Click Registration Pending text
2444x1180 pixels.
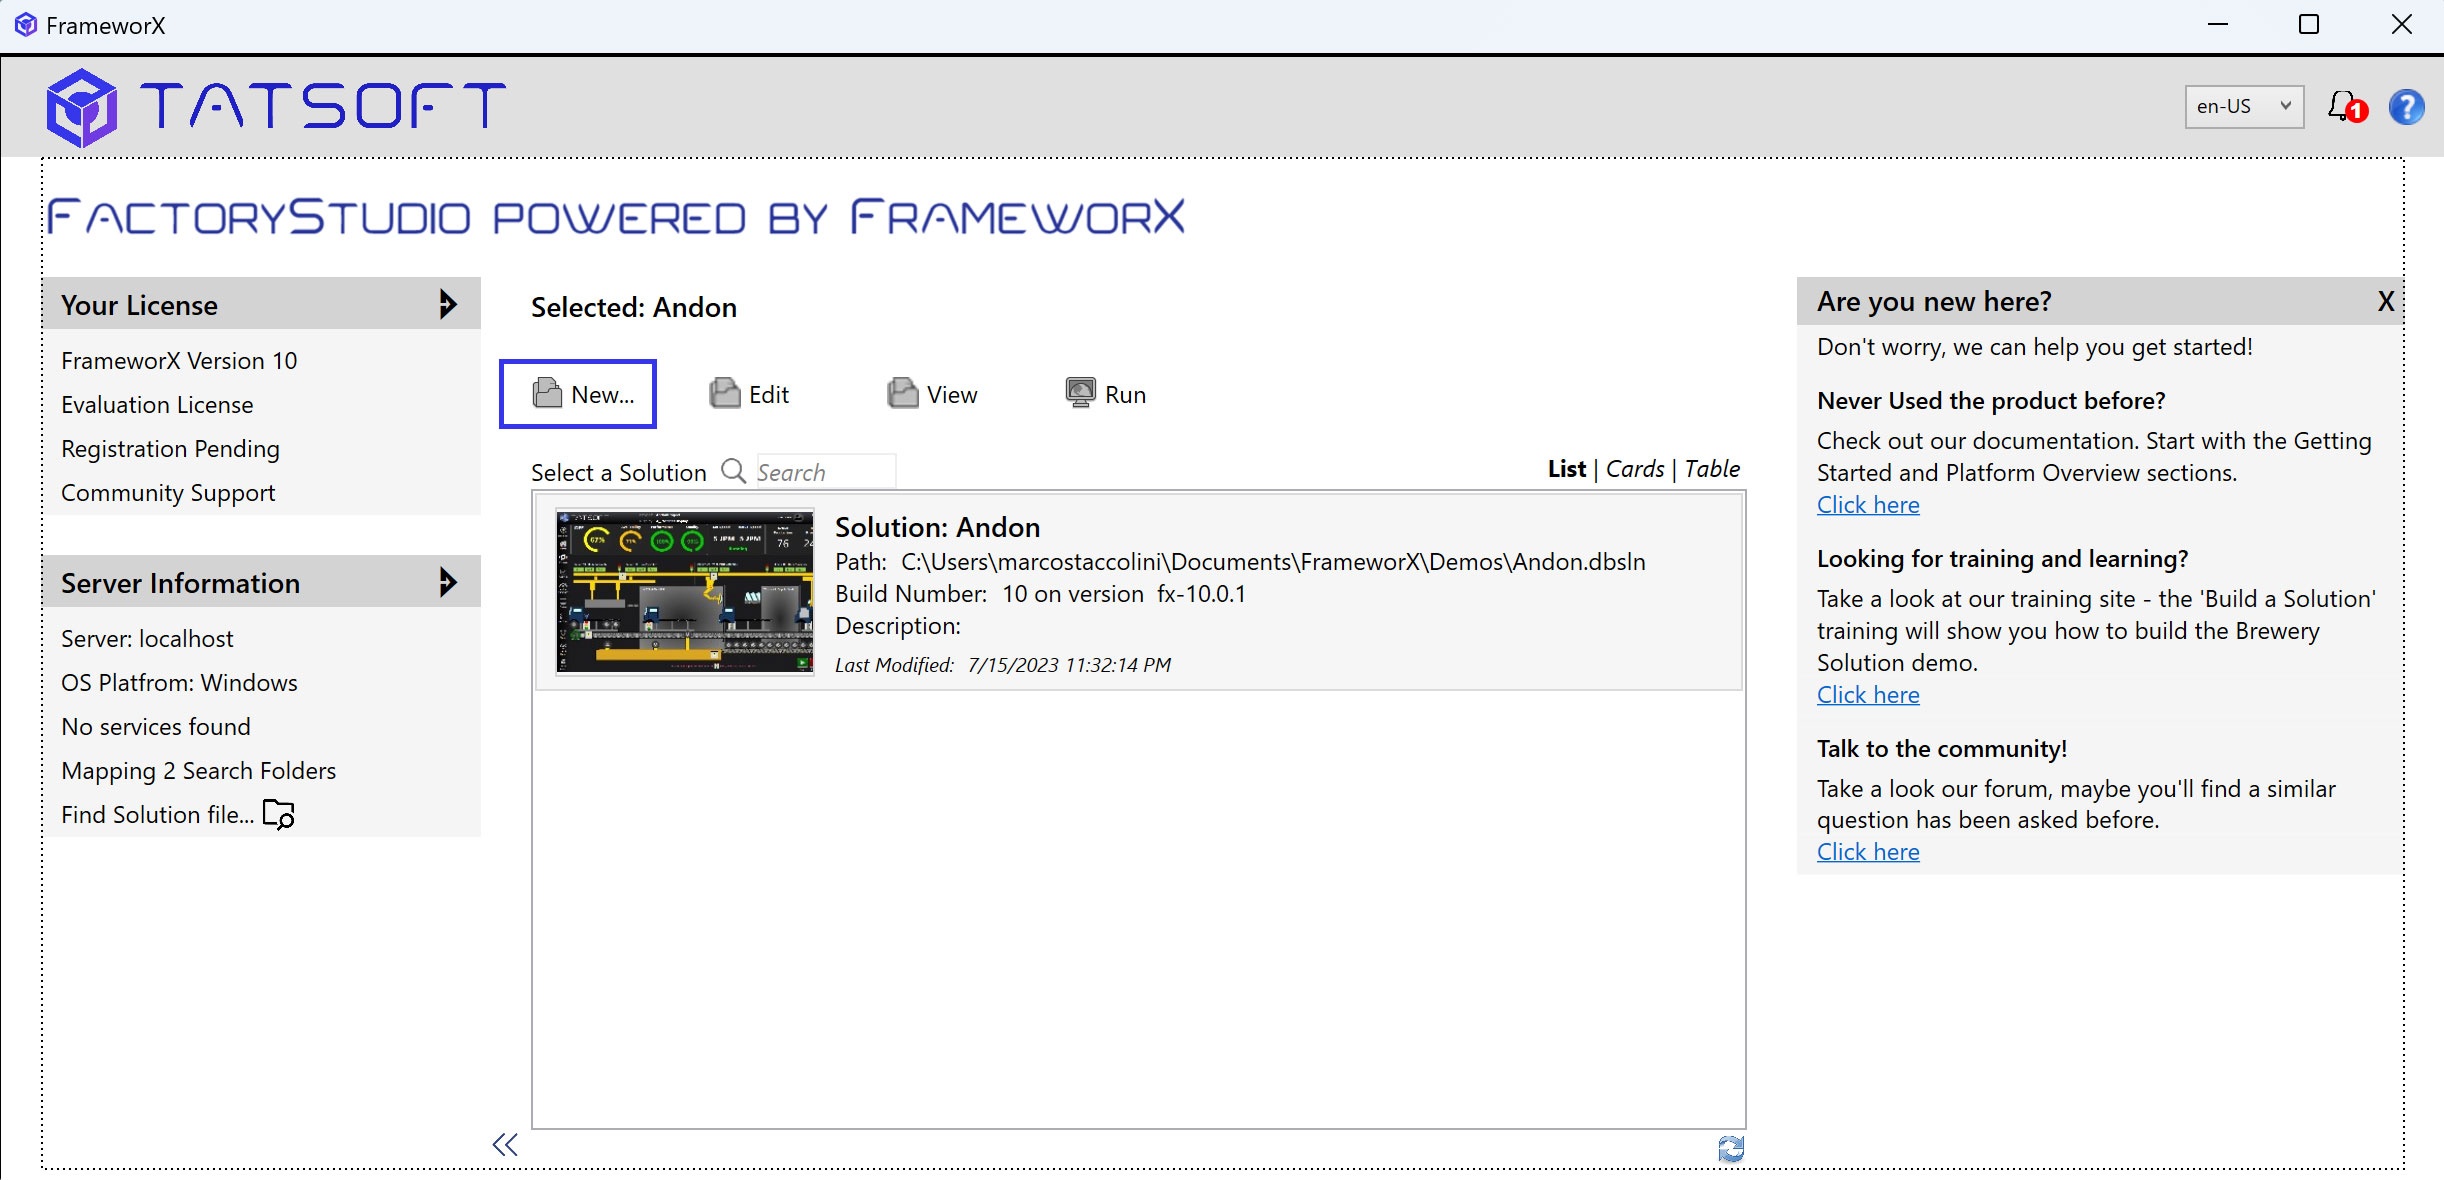pyautogui.click(x=170, y=449)
